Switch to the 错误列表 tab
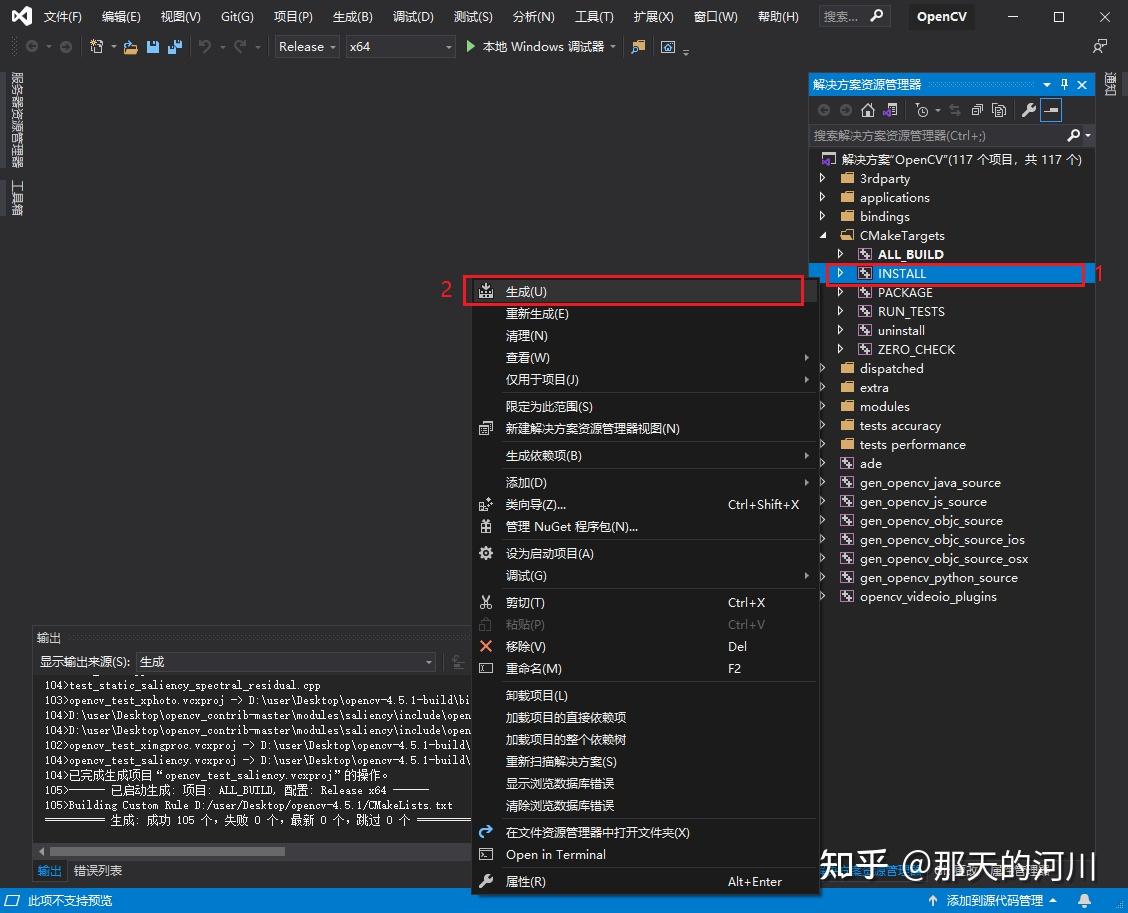This screenshot has width=1128, height=913. pos(98,871)
